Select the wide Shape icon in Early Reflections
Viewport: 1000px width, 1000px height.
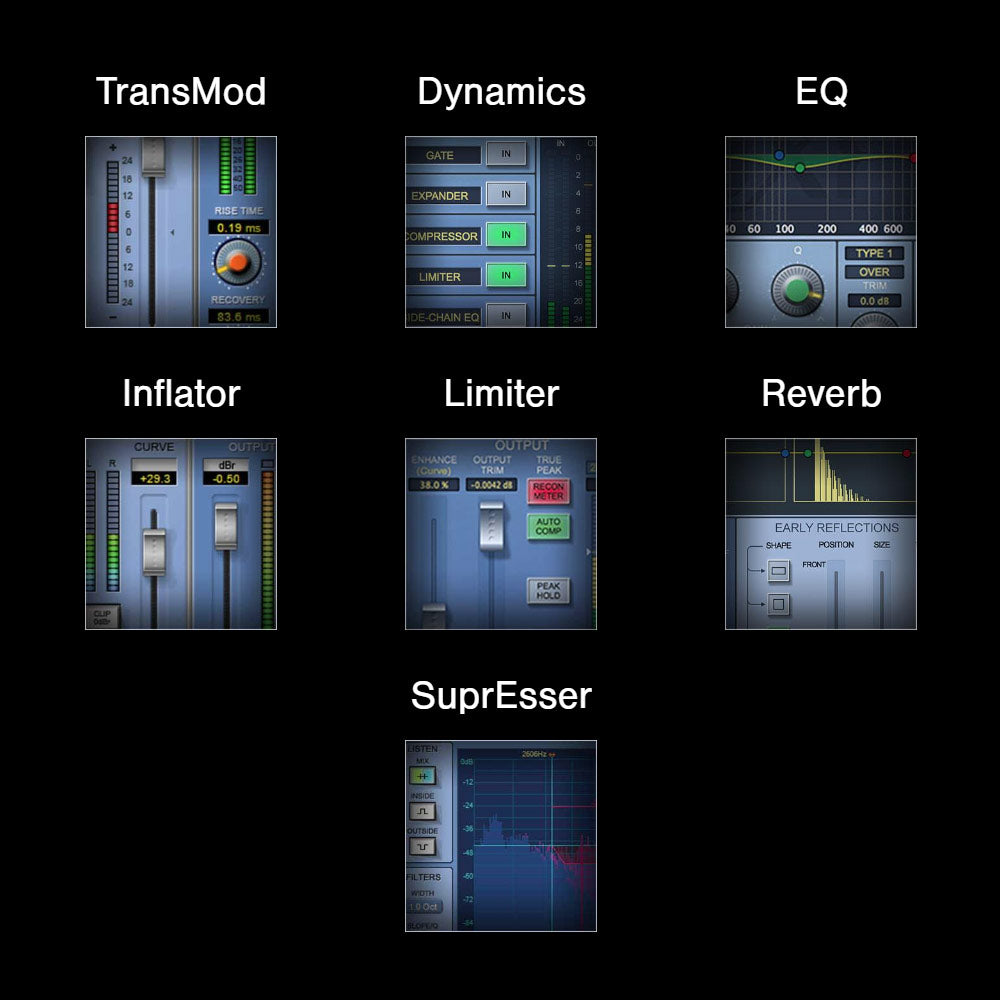point(779,571)
